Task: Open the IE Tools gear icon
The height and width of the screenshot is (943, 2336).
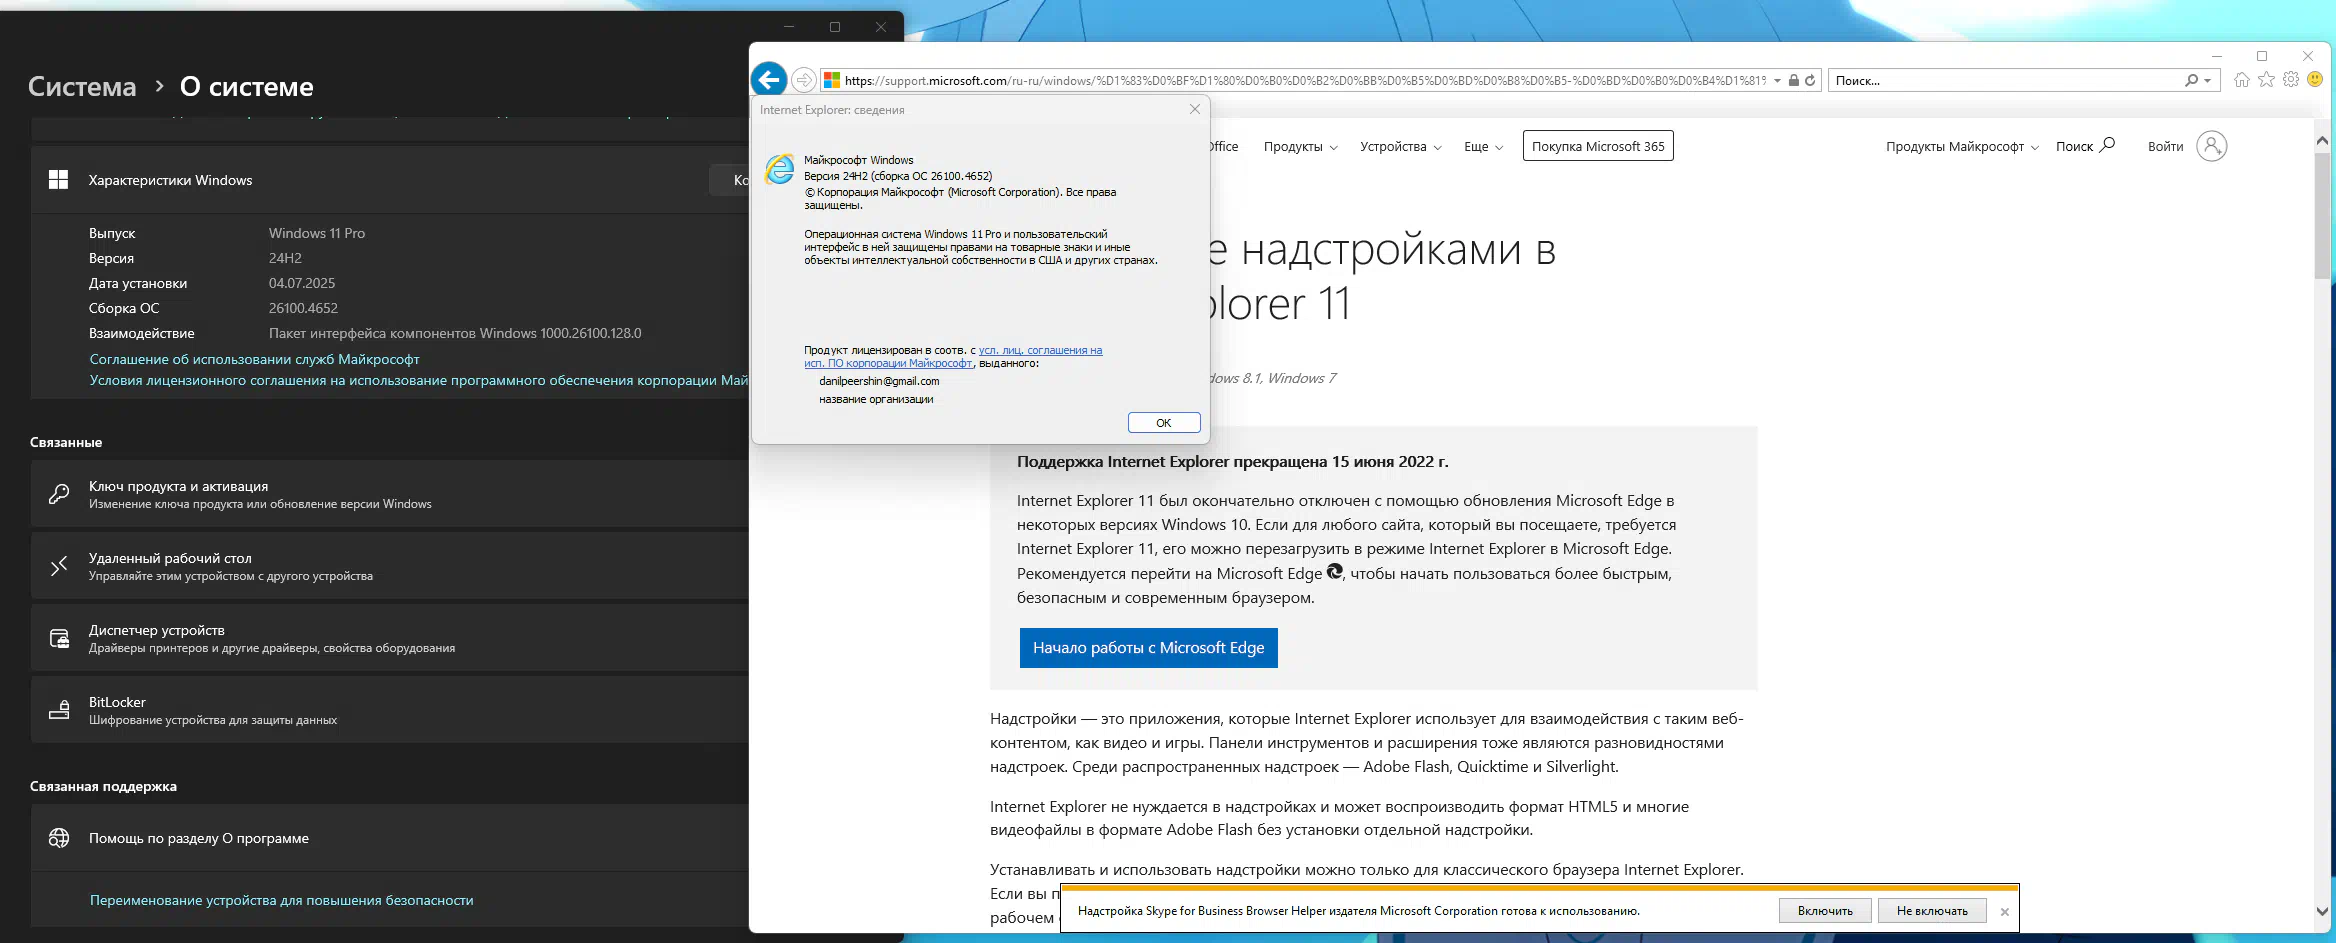Action: tap(2291, 80)
